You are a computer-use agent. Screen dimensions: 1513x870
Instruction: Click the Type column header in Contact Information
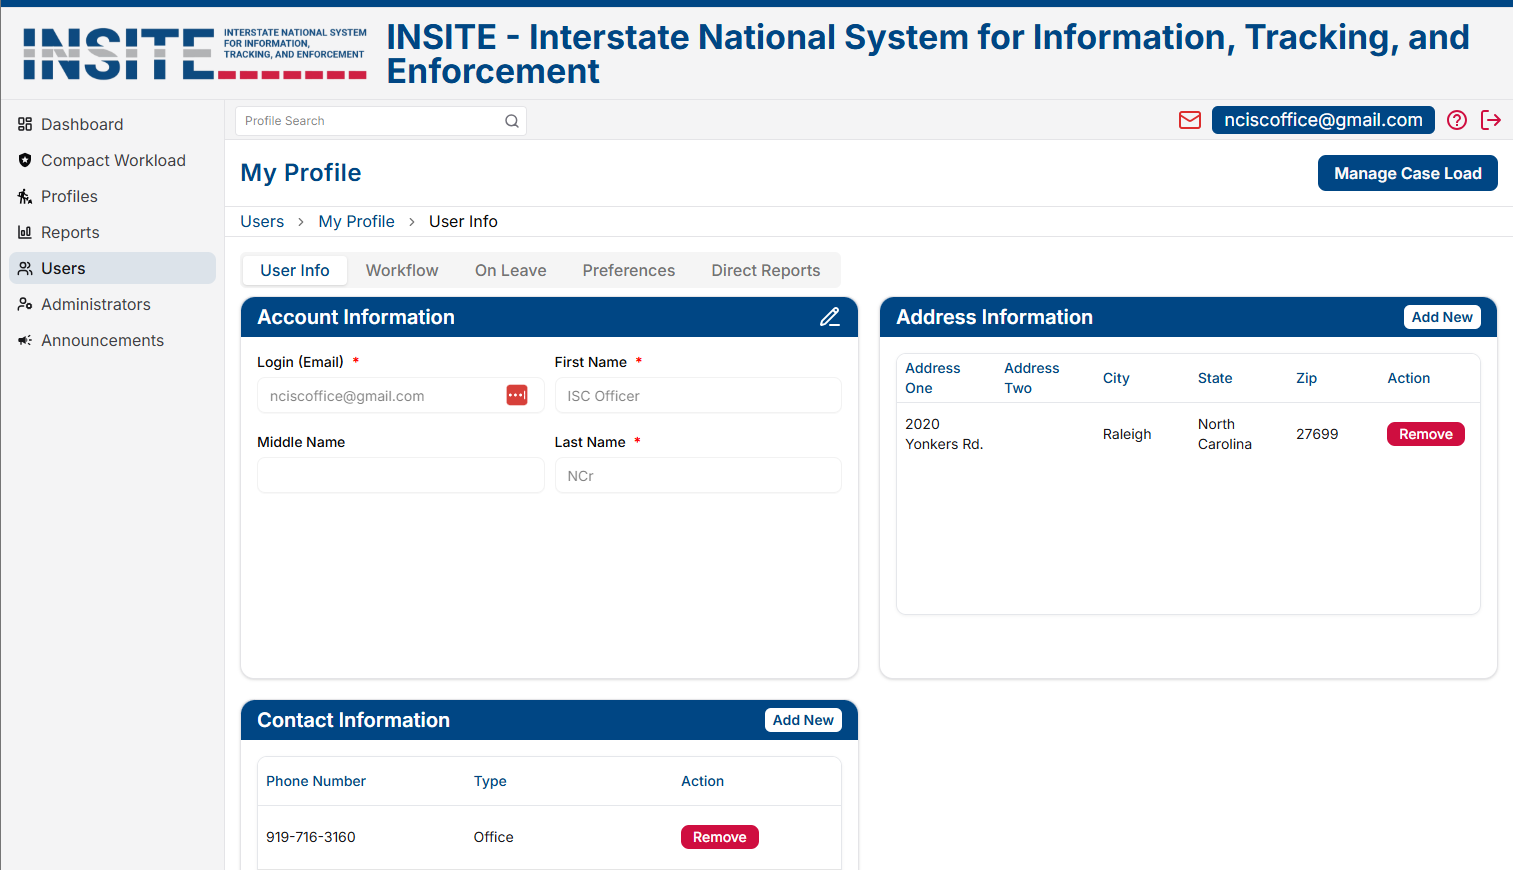pos(490,781)
